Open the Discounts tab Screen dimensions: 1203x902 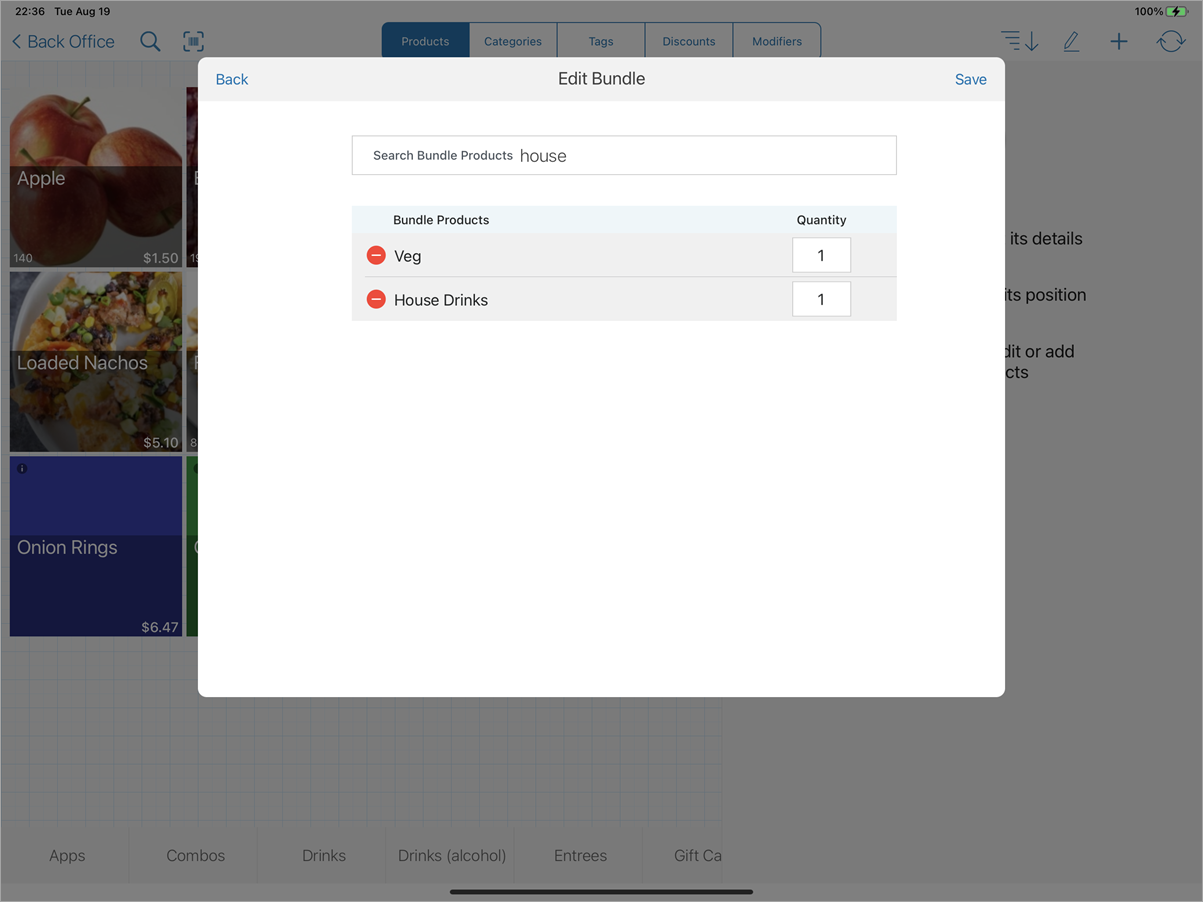tap(689, 41)
